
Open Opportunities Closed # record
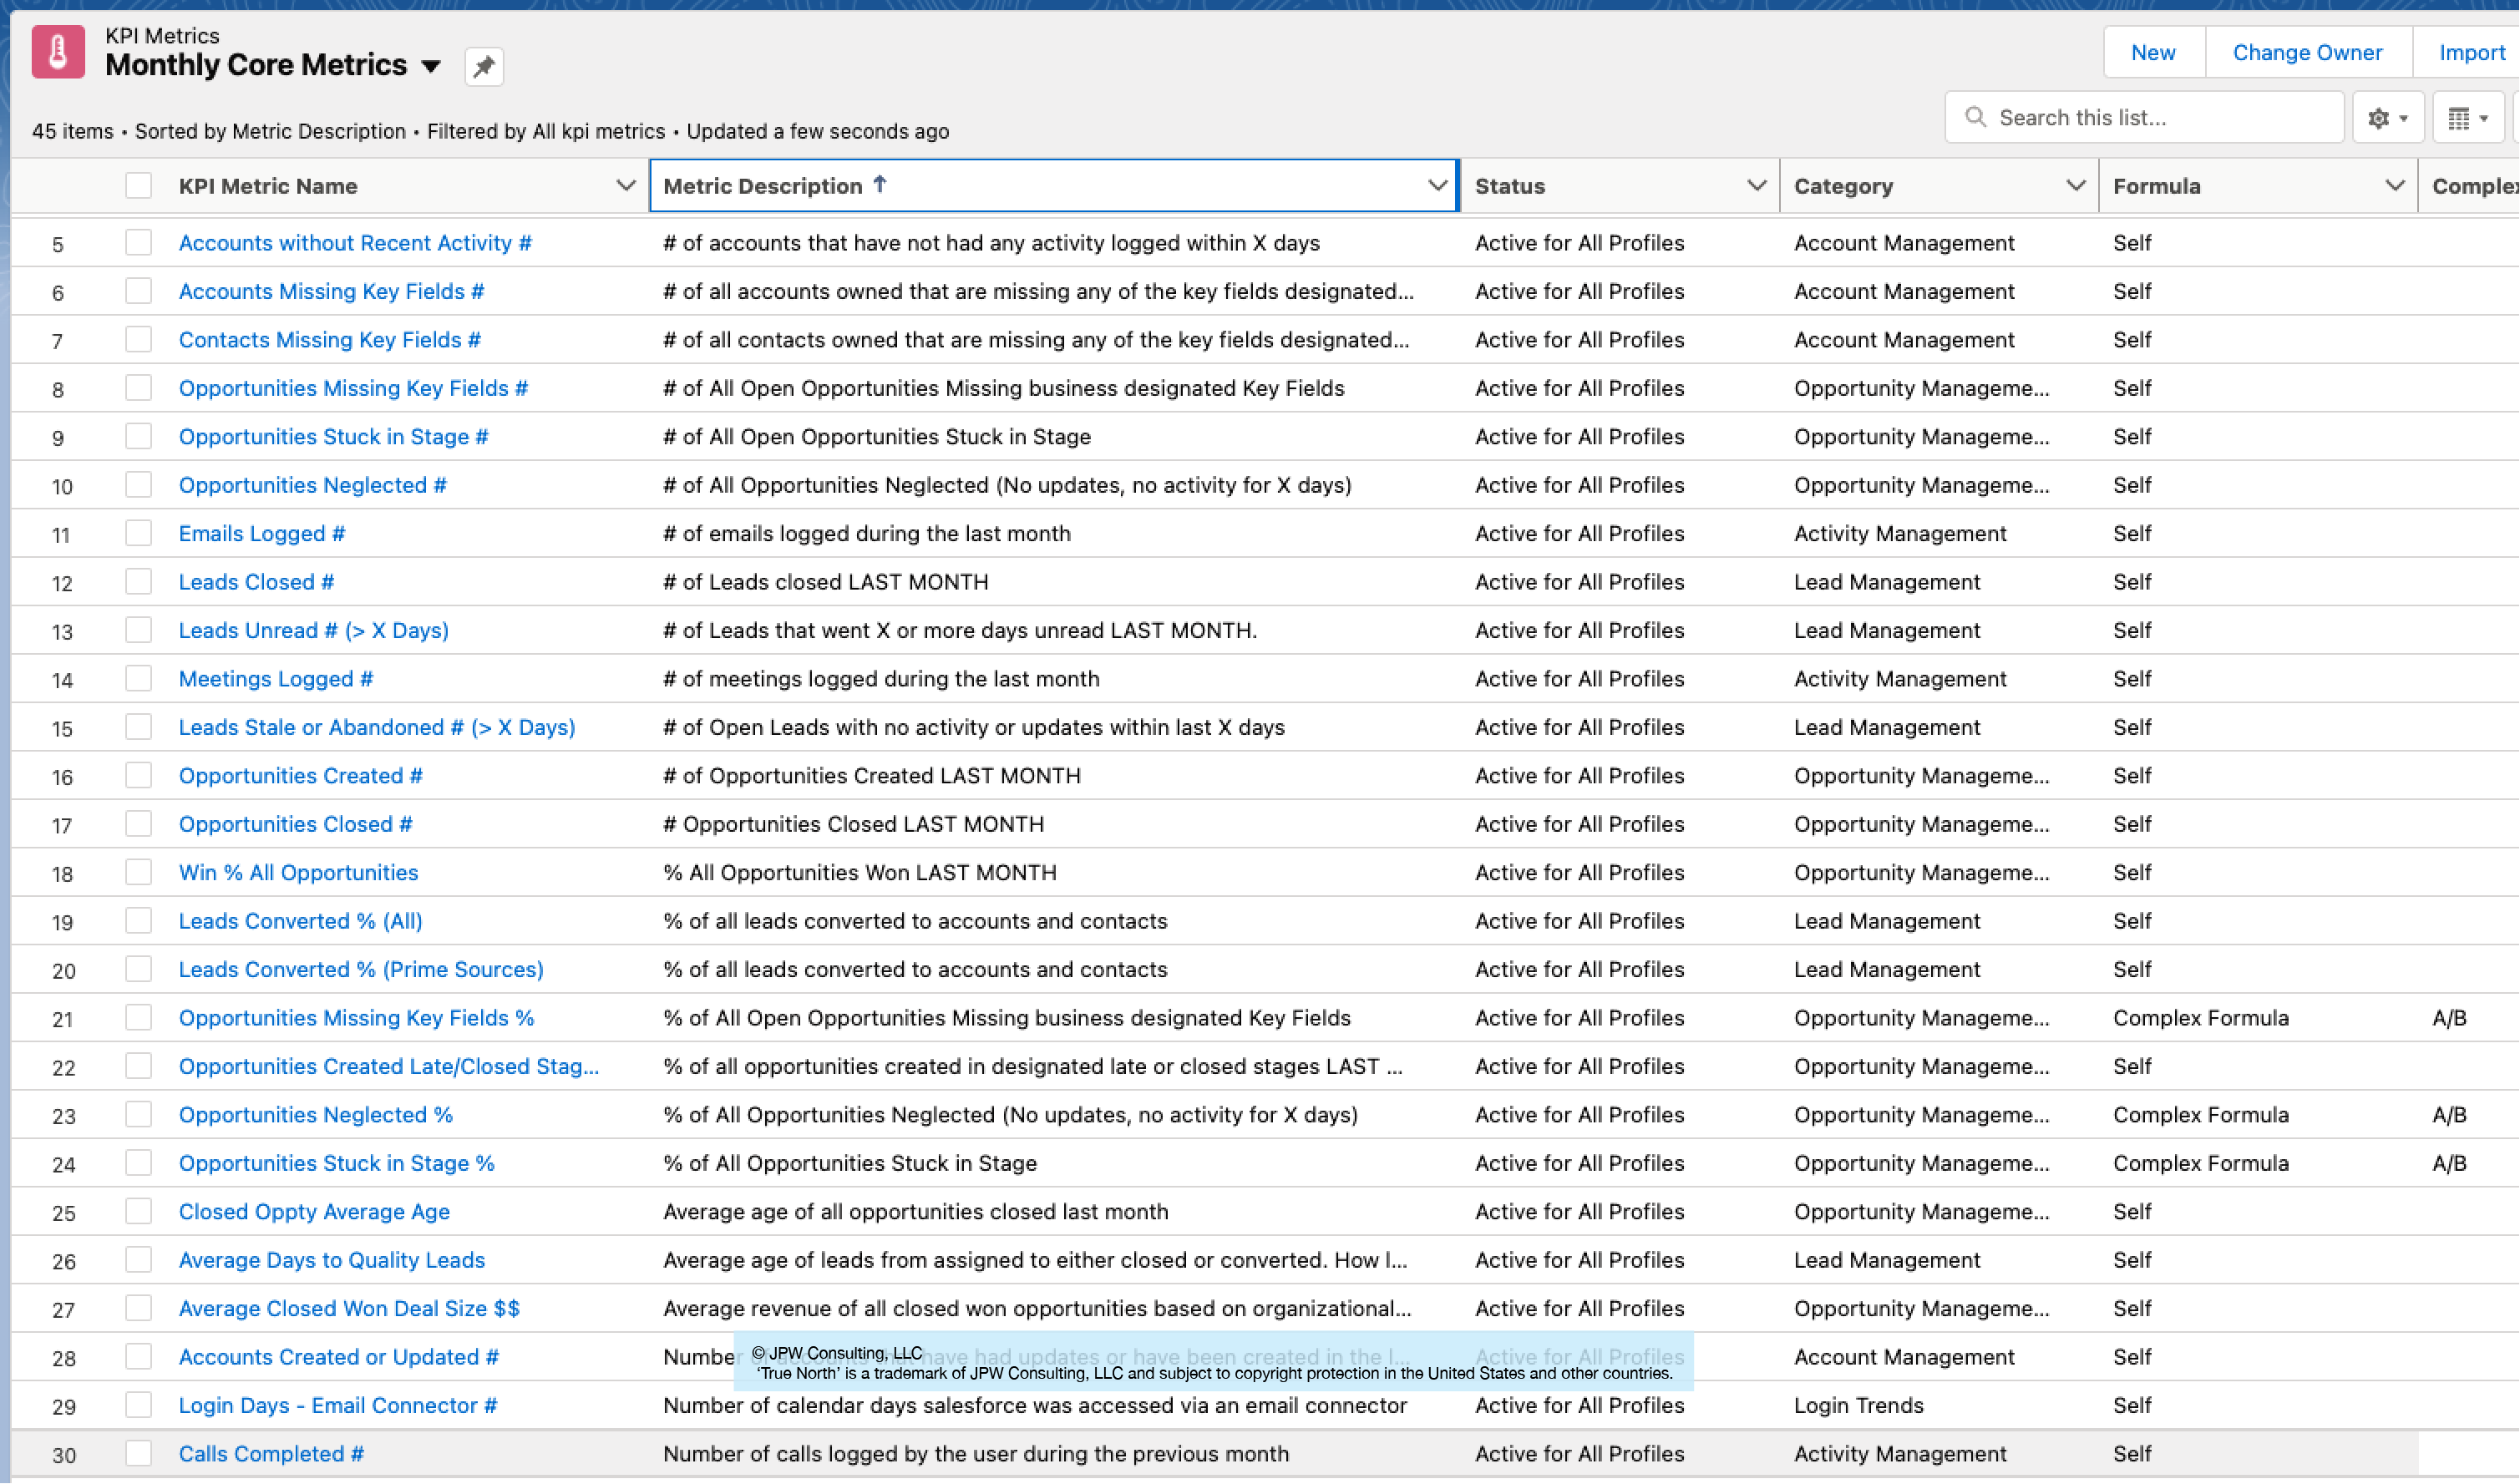point(296,824)
